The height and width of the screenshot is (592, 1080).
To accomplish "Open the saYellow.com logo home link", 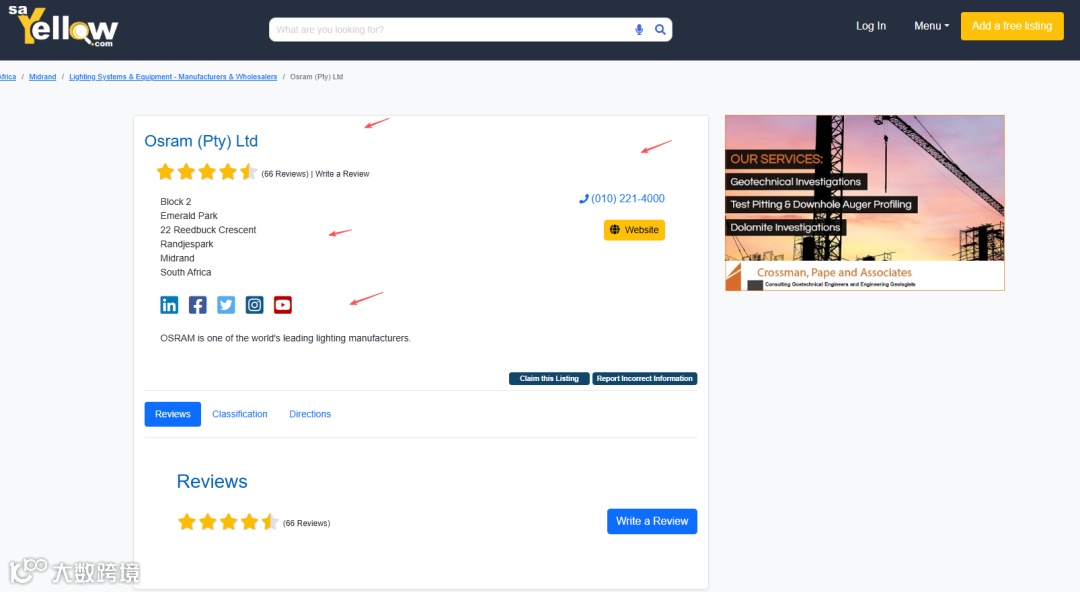I will coord(63,26).
